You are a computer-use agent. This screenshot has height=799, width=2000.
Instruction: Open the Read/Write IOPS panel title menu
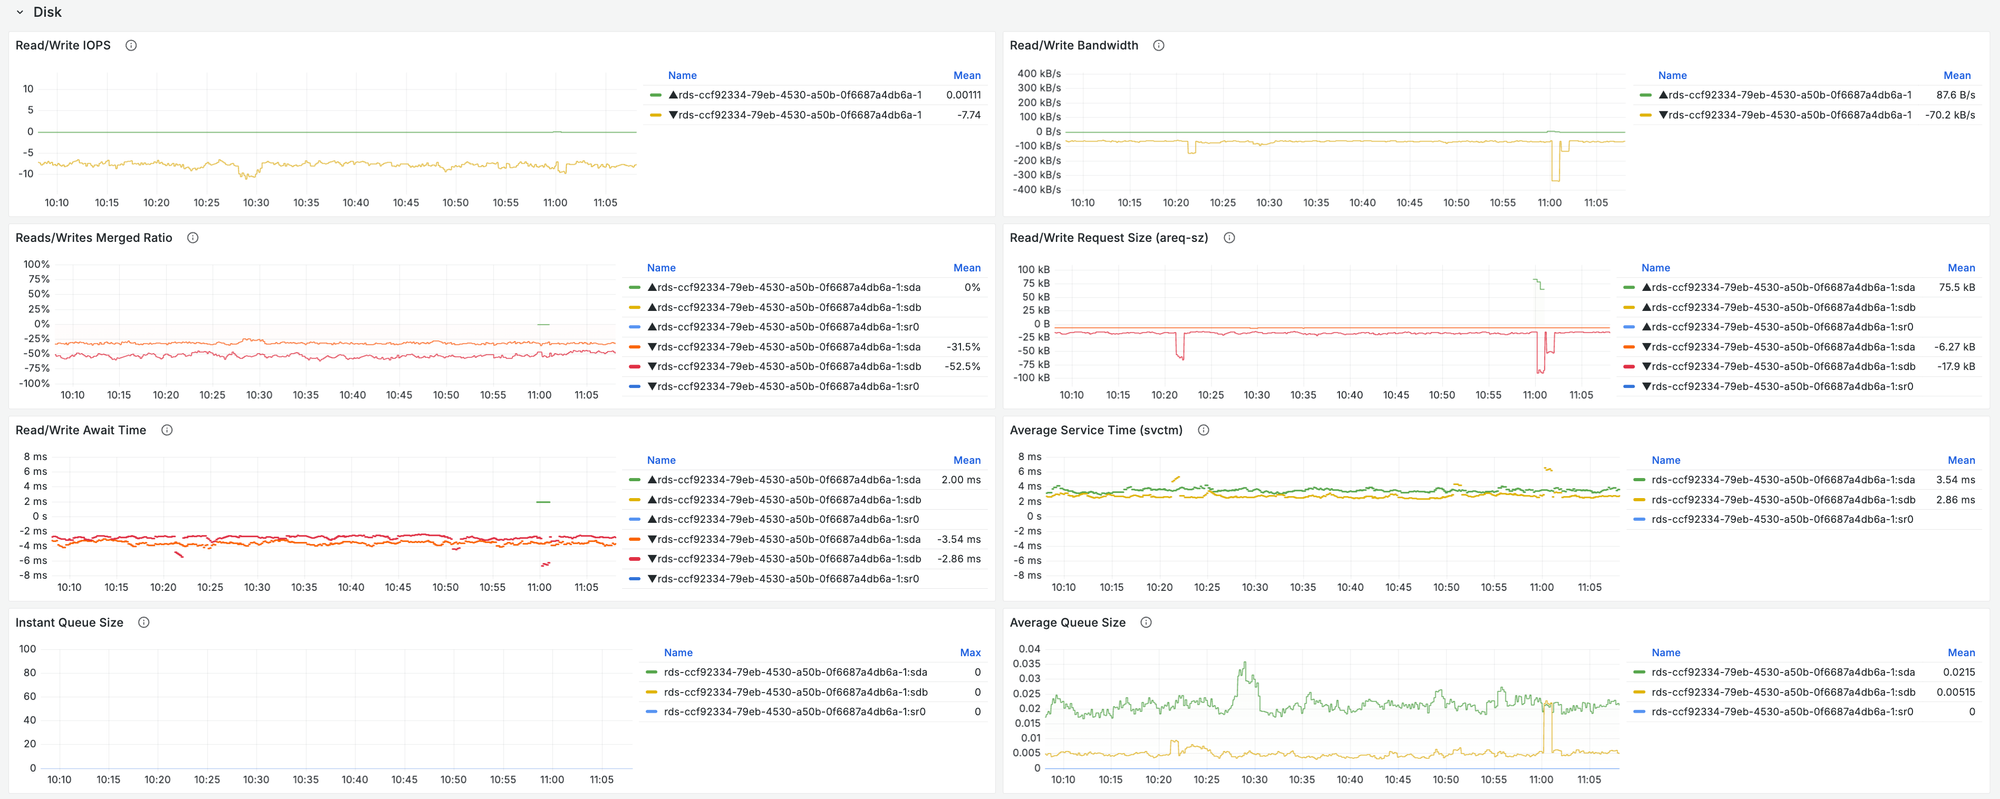[63, 46]
